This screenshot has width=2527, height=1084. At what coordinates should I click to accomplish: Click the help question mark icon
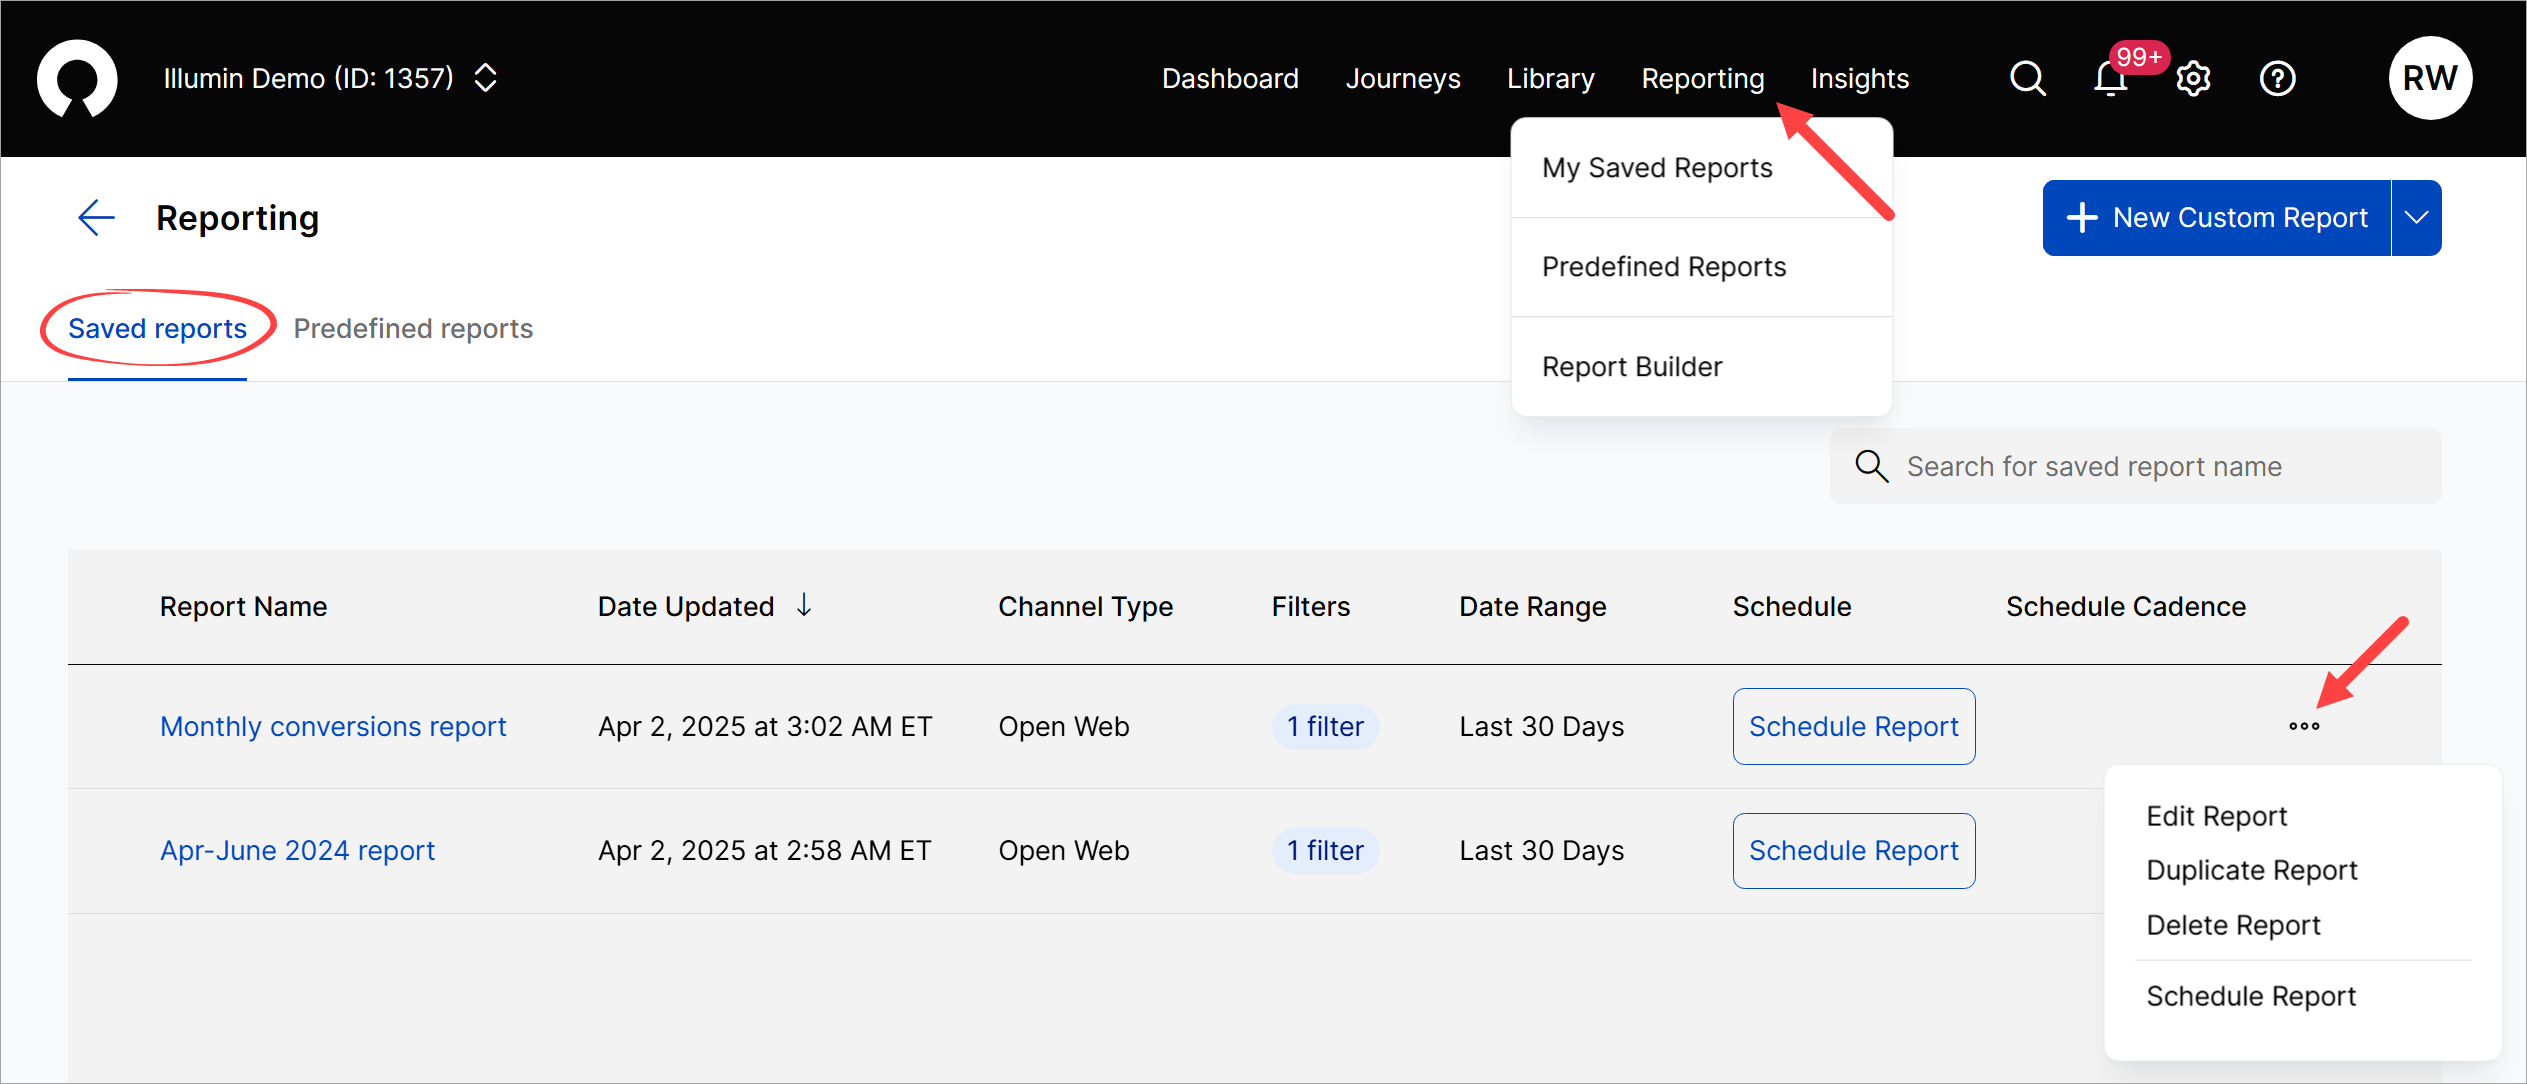tap(2277, 79)
